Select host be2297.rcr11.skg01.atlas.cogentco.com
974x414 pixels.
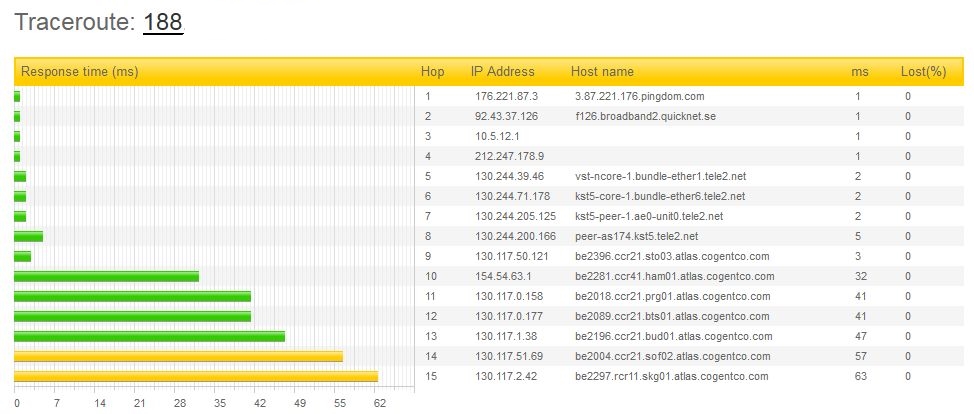click(671, 376)
